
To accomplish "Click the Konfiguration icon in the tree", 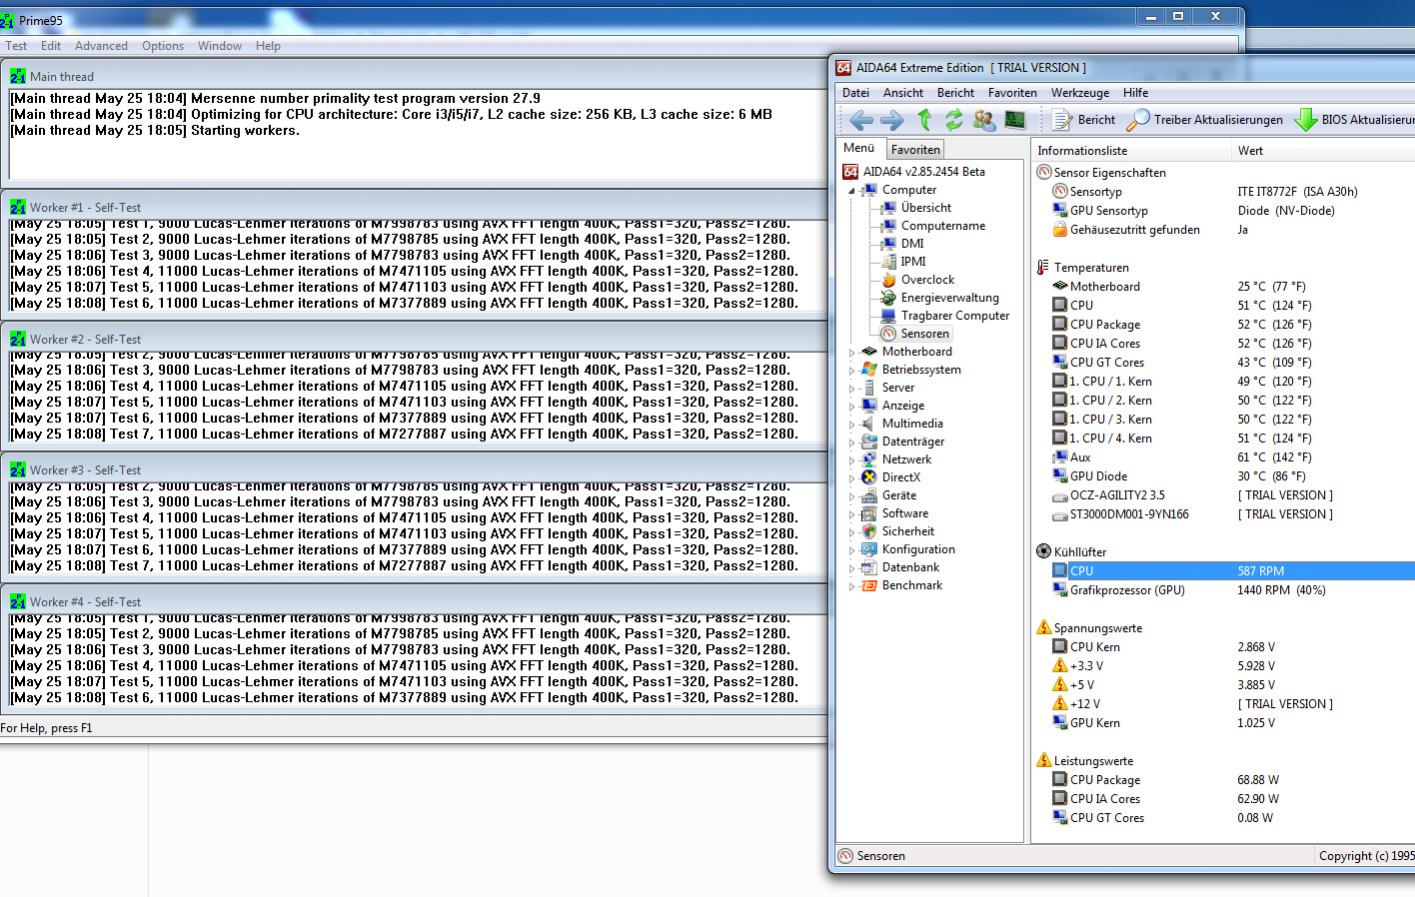I will coord(869,550).
